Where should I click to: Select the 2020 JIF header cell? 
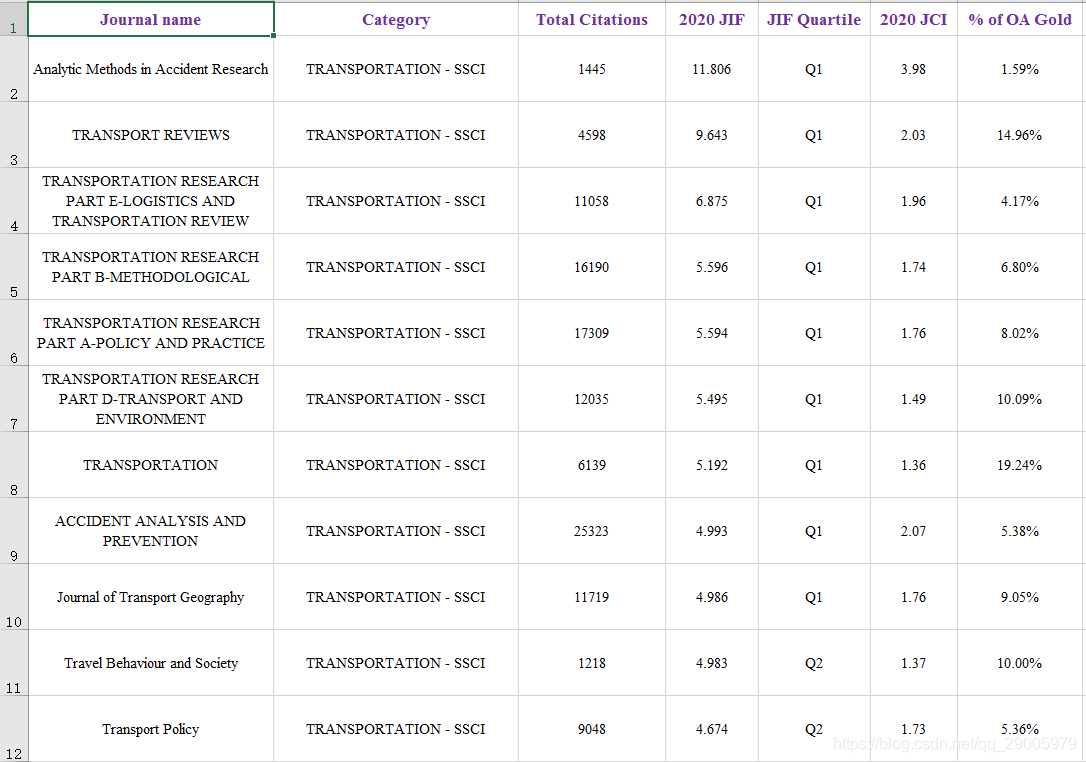pos(711,19)
